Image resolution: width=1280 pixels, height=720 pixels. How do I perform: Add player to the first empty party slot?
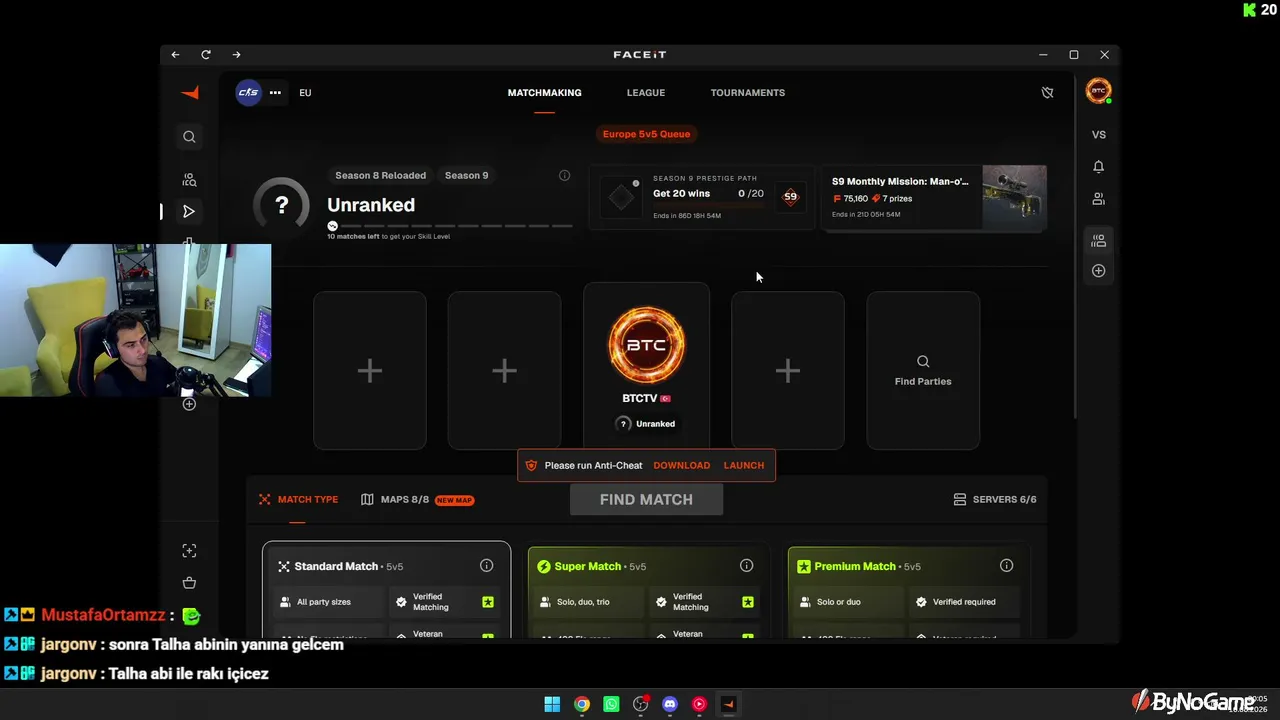click(x=370, y=371)
